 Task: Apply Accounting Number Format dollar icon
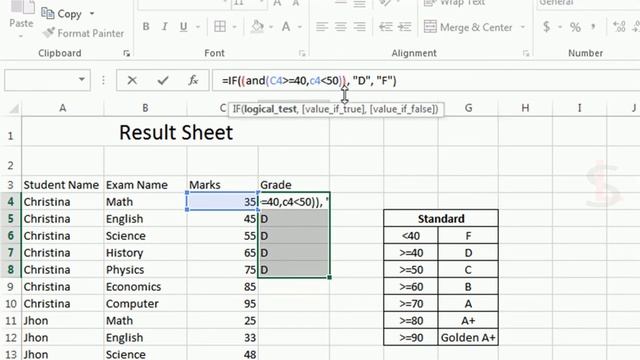tap(547, 27)
